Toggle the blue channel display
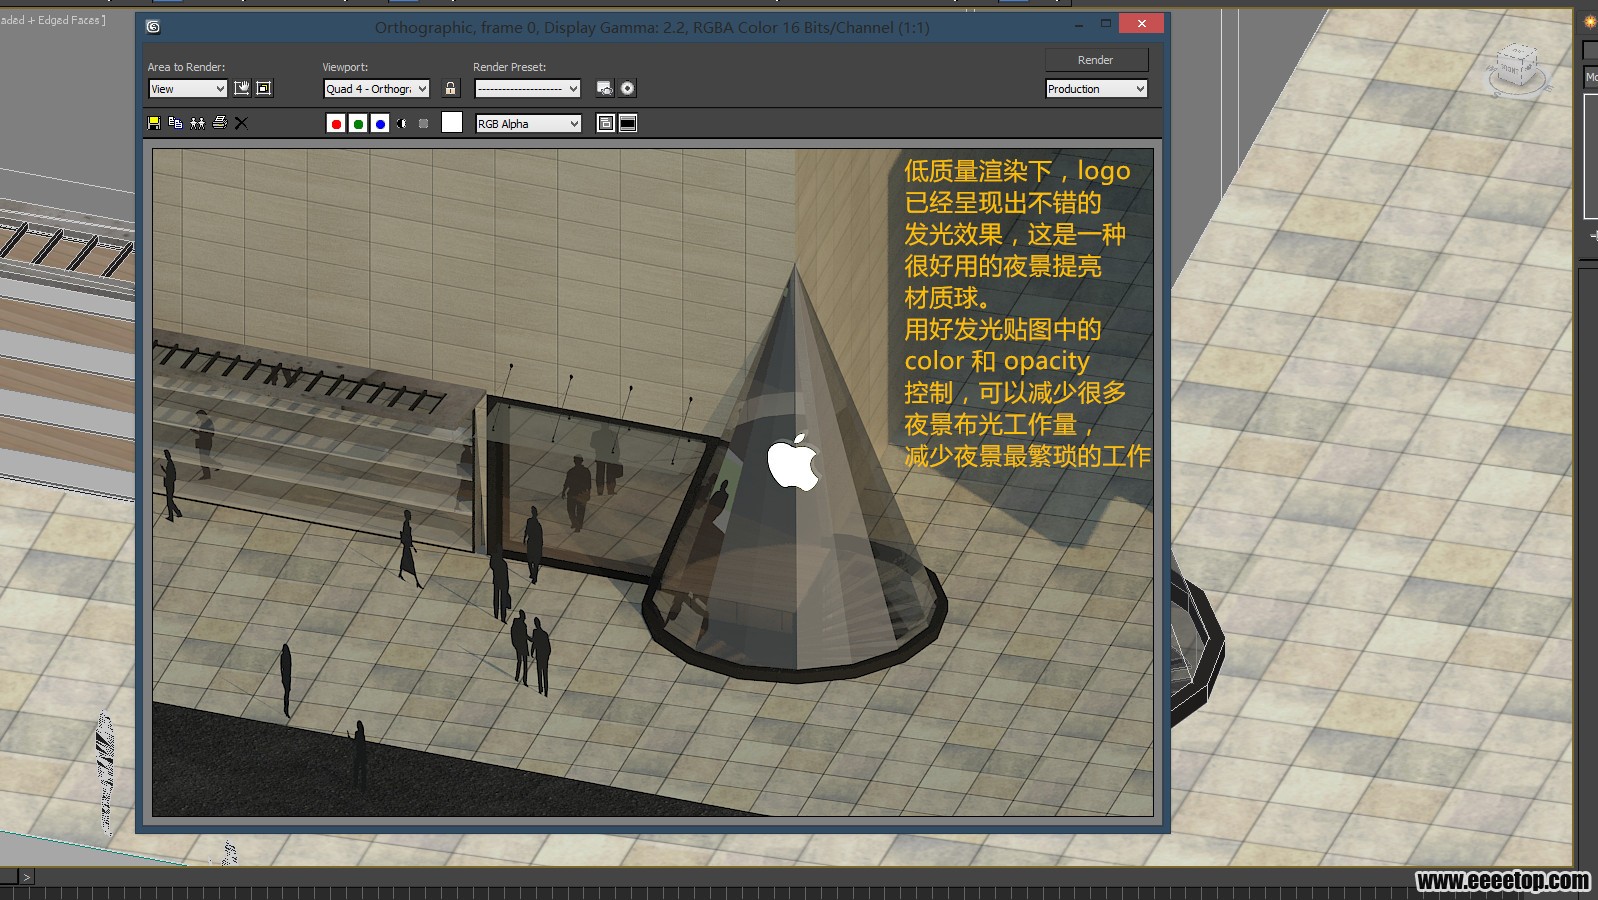 click(x=380, y=124)
